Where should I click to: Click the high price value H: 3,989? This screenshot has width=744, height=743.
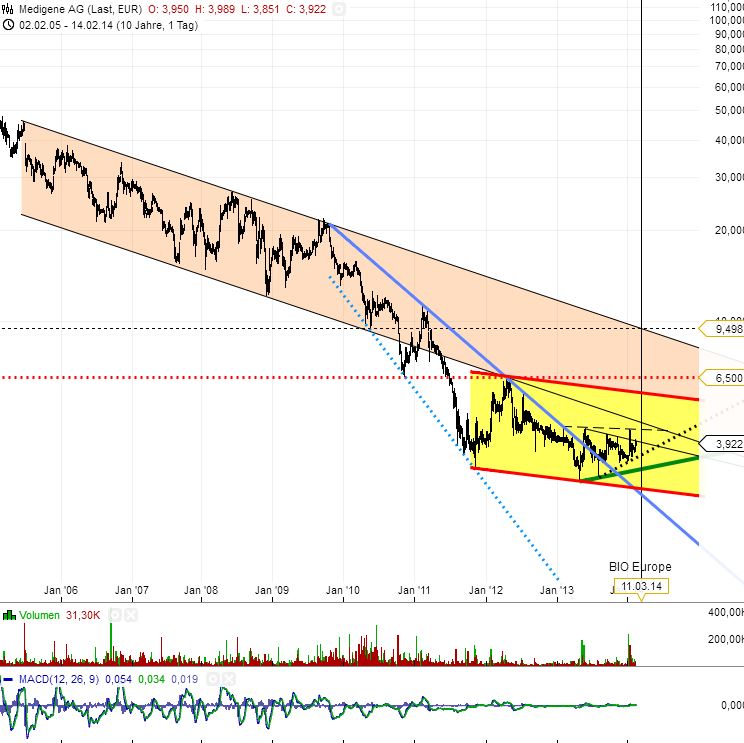pos(215,9)
